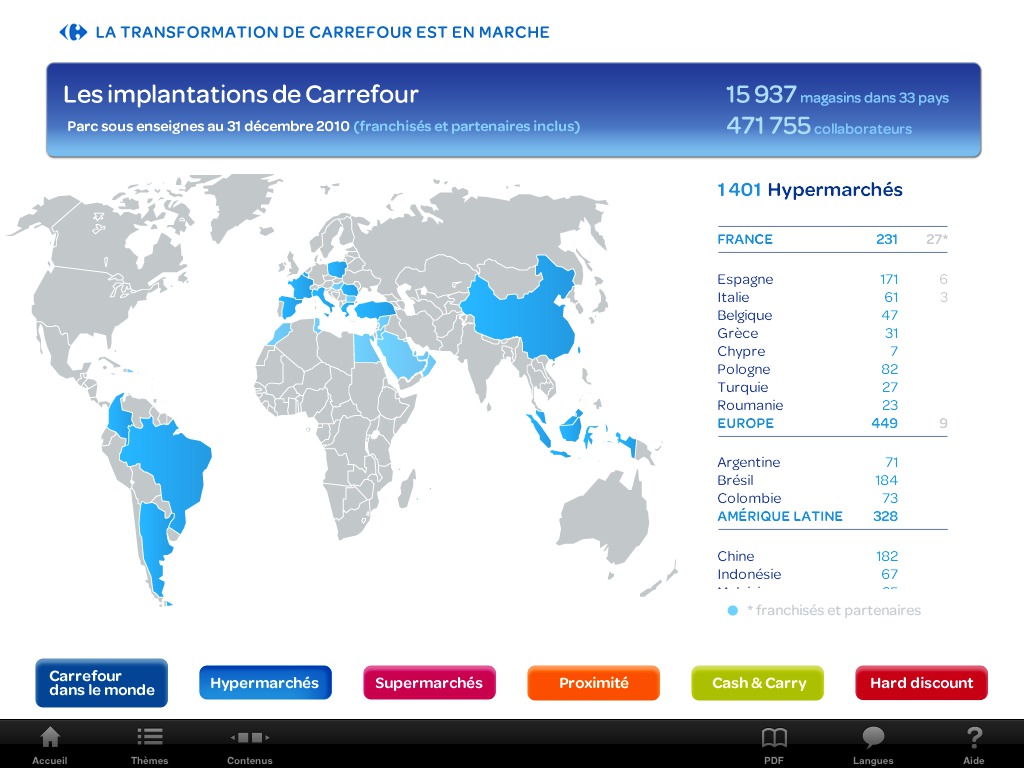Viewport: 1024px width, 768px height.
Task: Tap the Accueil home icon
Action: pos(49,739)
